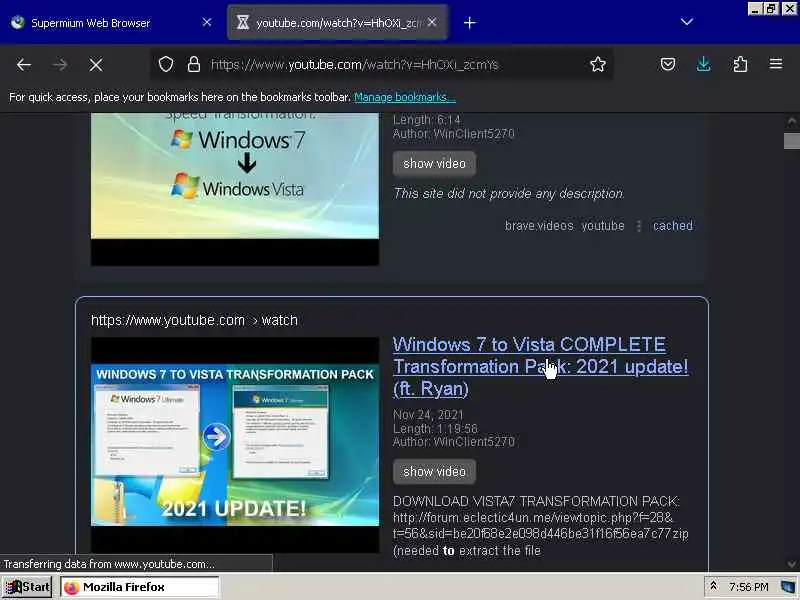The image size is (800, 600).
Task: Open the Windows Start menu
Action: [27, 587]
